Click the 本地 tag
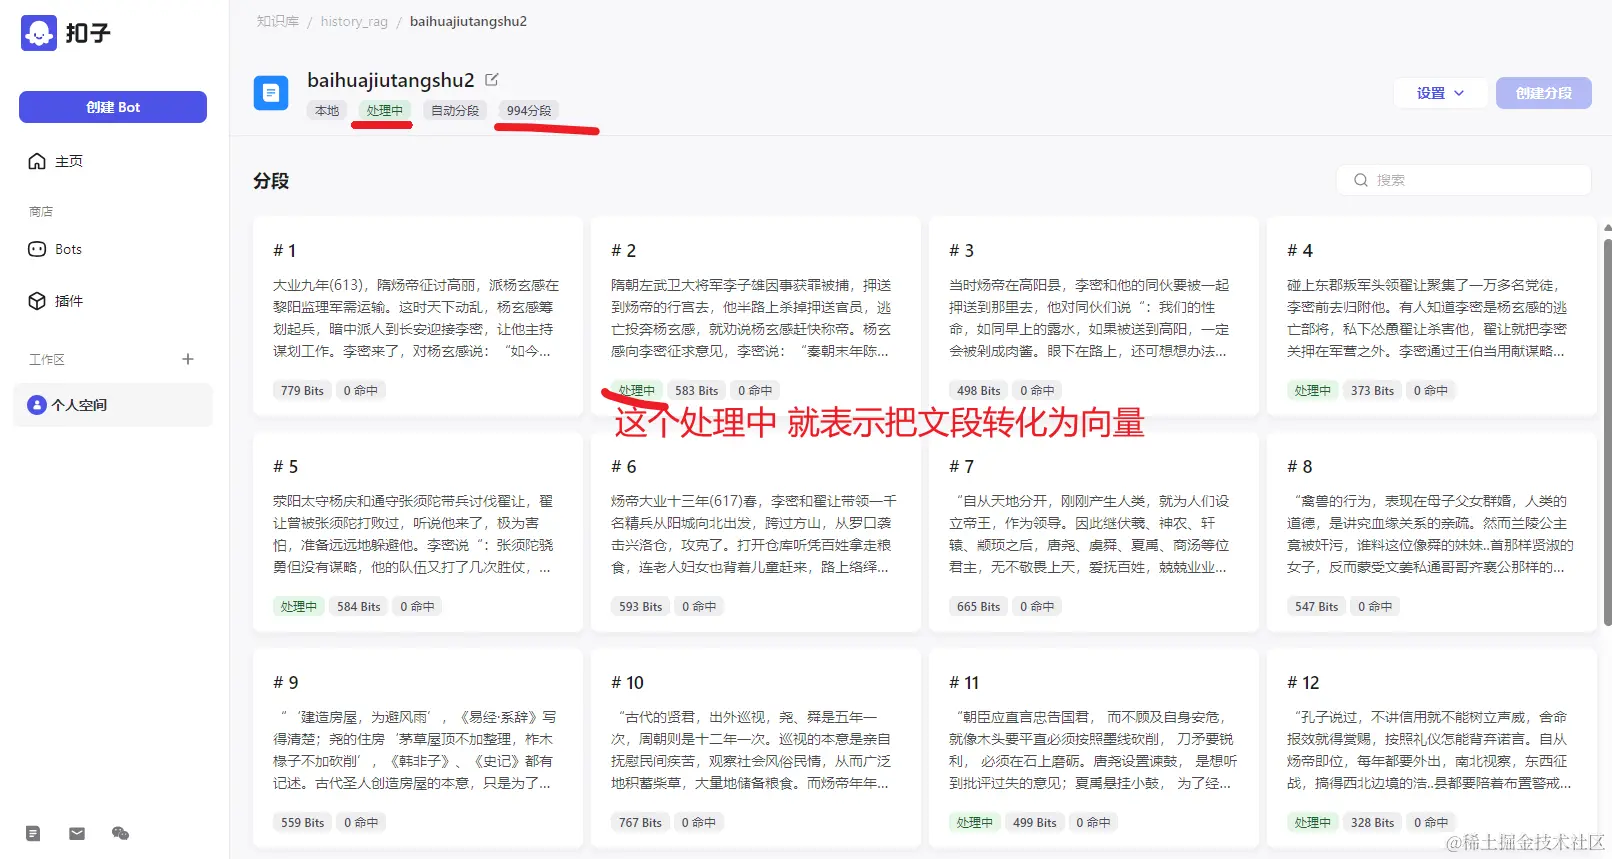Image resolution: width=1612 pixels, height=859 pixels. tap(327, 111)
